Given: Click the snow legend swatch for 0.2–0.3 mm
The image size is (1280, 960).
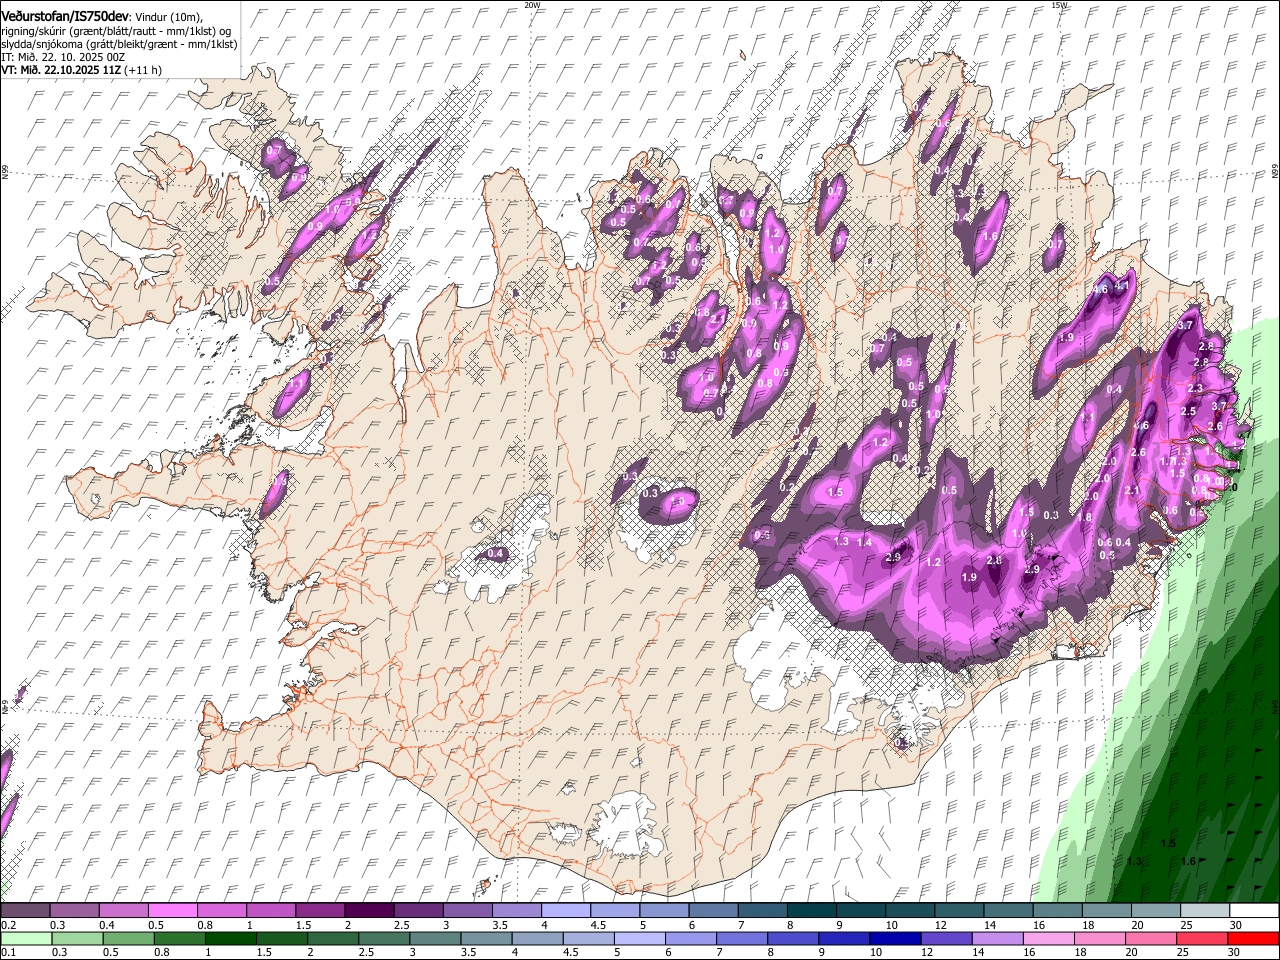Looking at the screenshot, I should 25,910.
